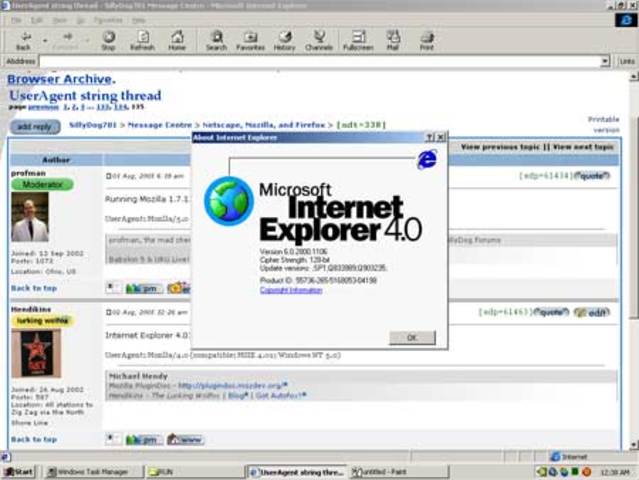Click the page scrollbar down arrow
The image size is (639, 480).
[x=633, y=445]
